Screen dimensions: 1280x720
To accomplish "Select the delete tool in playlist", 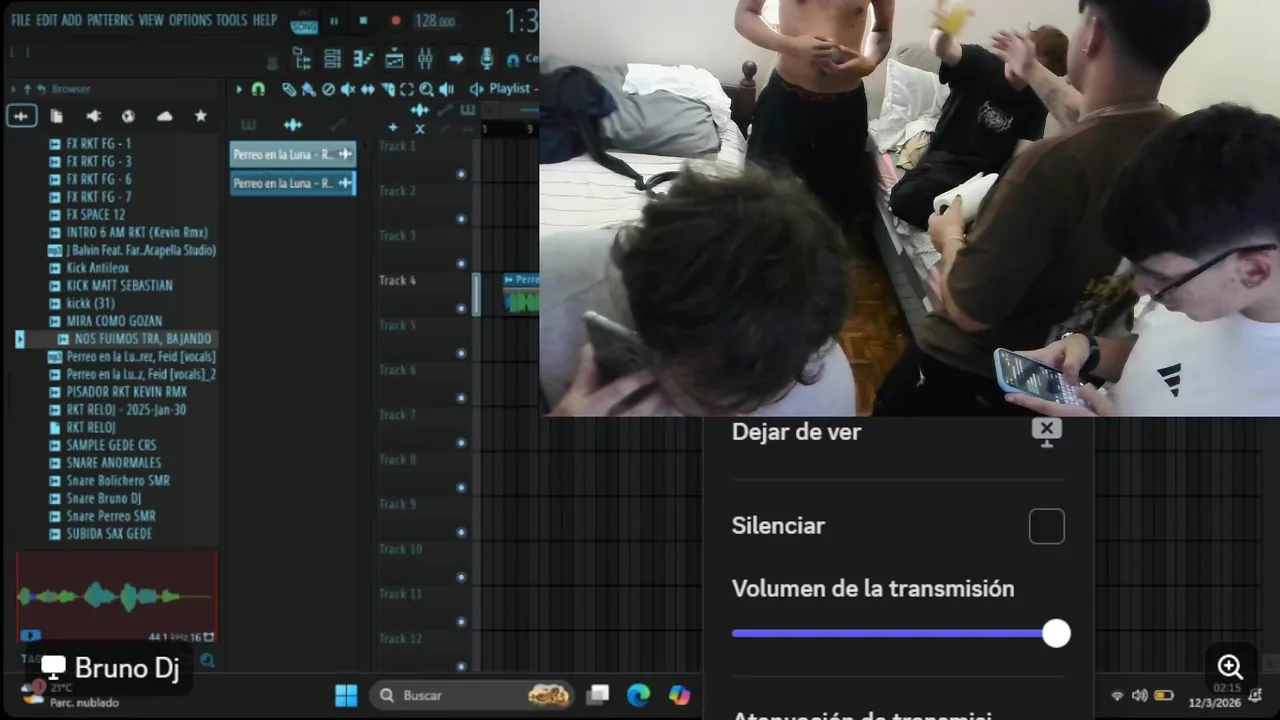I will [x=329, y=89].
